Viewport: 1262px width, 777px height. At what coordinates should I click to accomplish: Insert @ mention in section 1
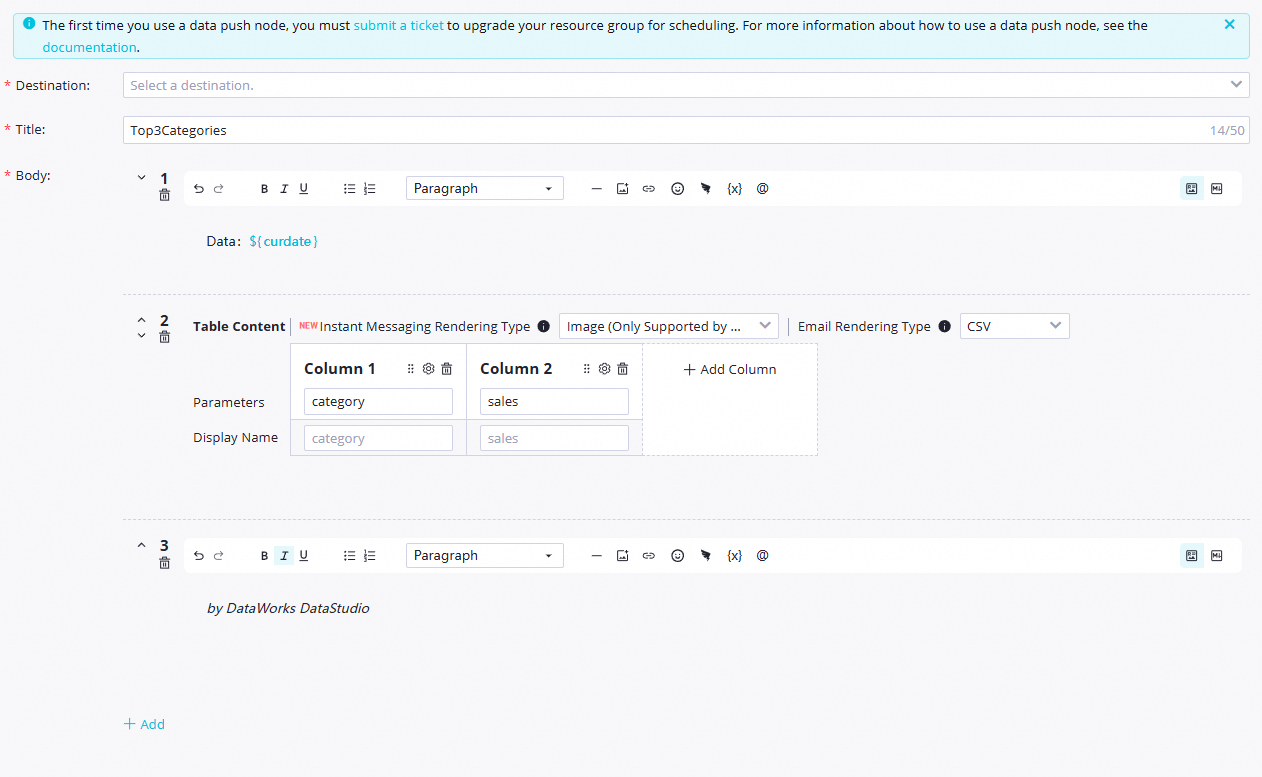coord(763,188)
